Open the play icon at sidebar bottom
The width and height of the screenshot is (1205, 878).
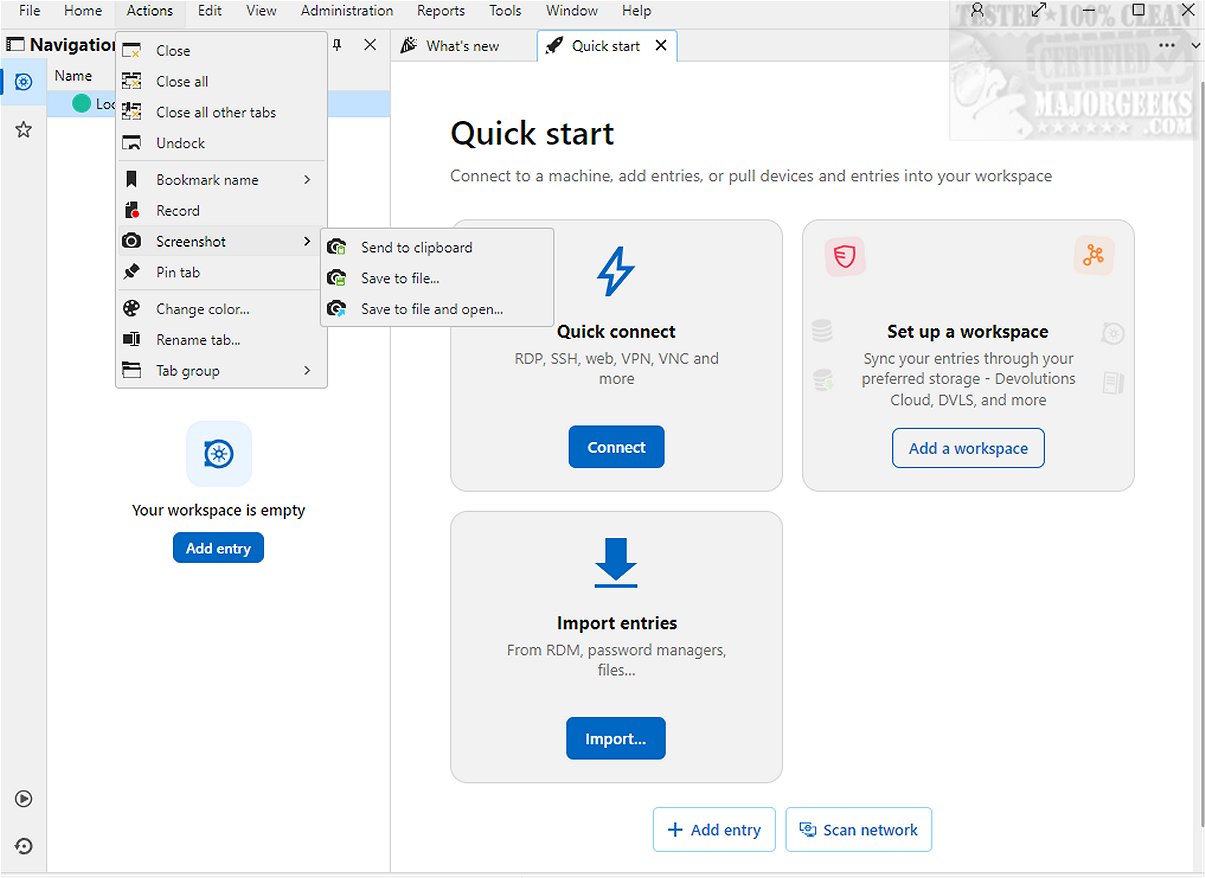point(23,799)
